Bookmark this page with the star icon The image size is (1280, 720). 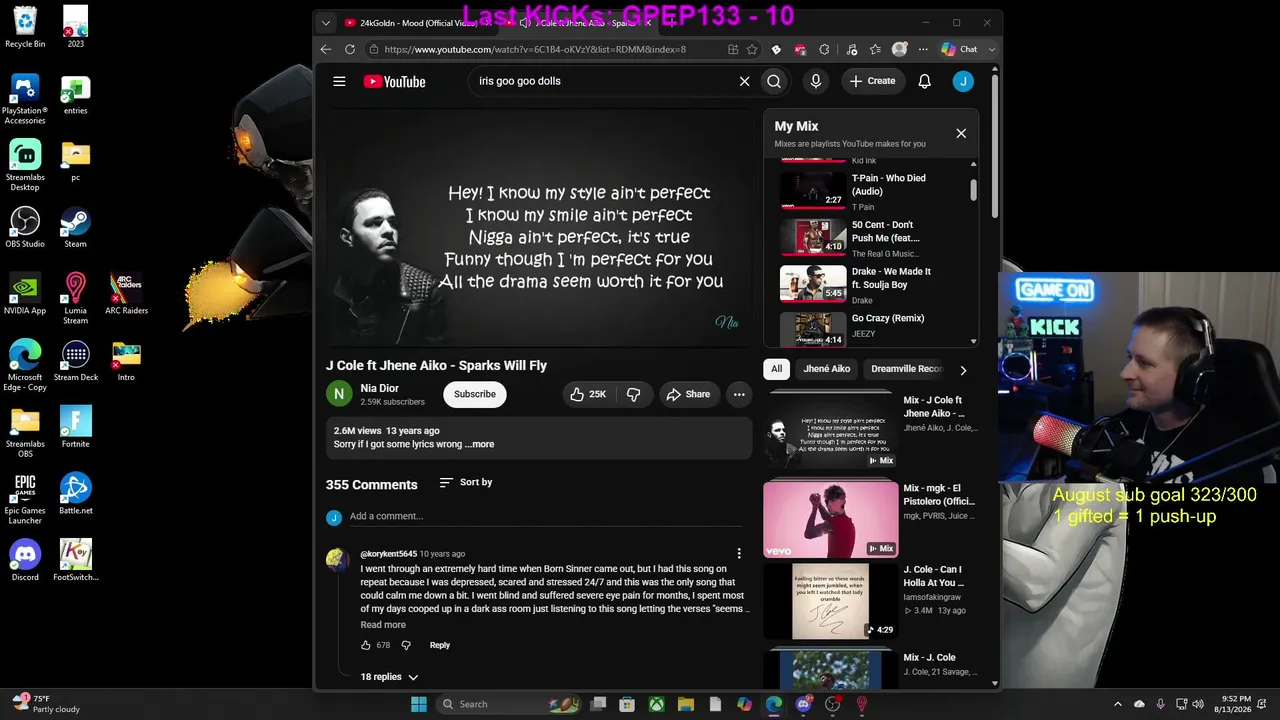click(752, 49)
